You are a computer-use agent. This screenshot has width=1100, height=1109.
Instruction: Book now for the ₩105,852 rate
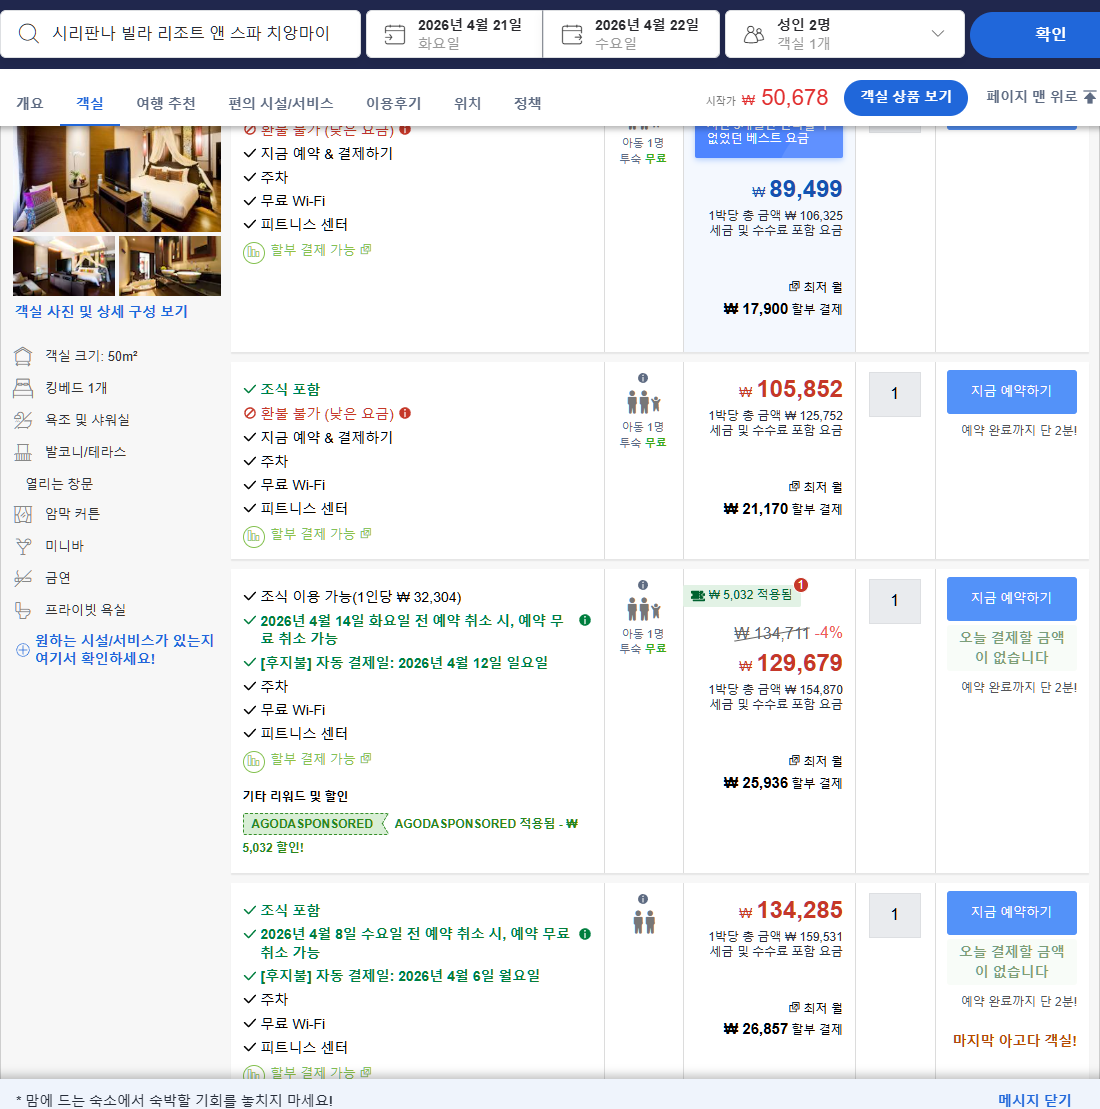(1012, 391)
